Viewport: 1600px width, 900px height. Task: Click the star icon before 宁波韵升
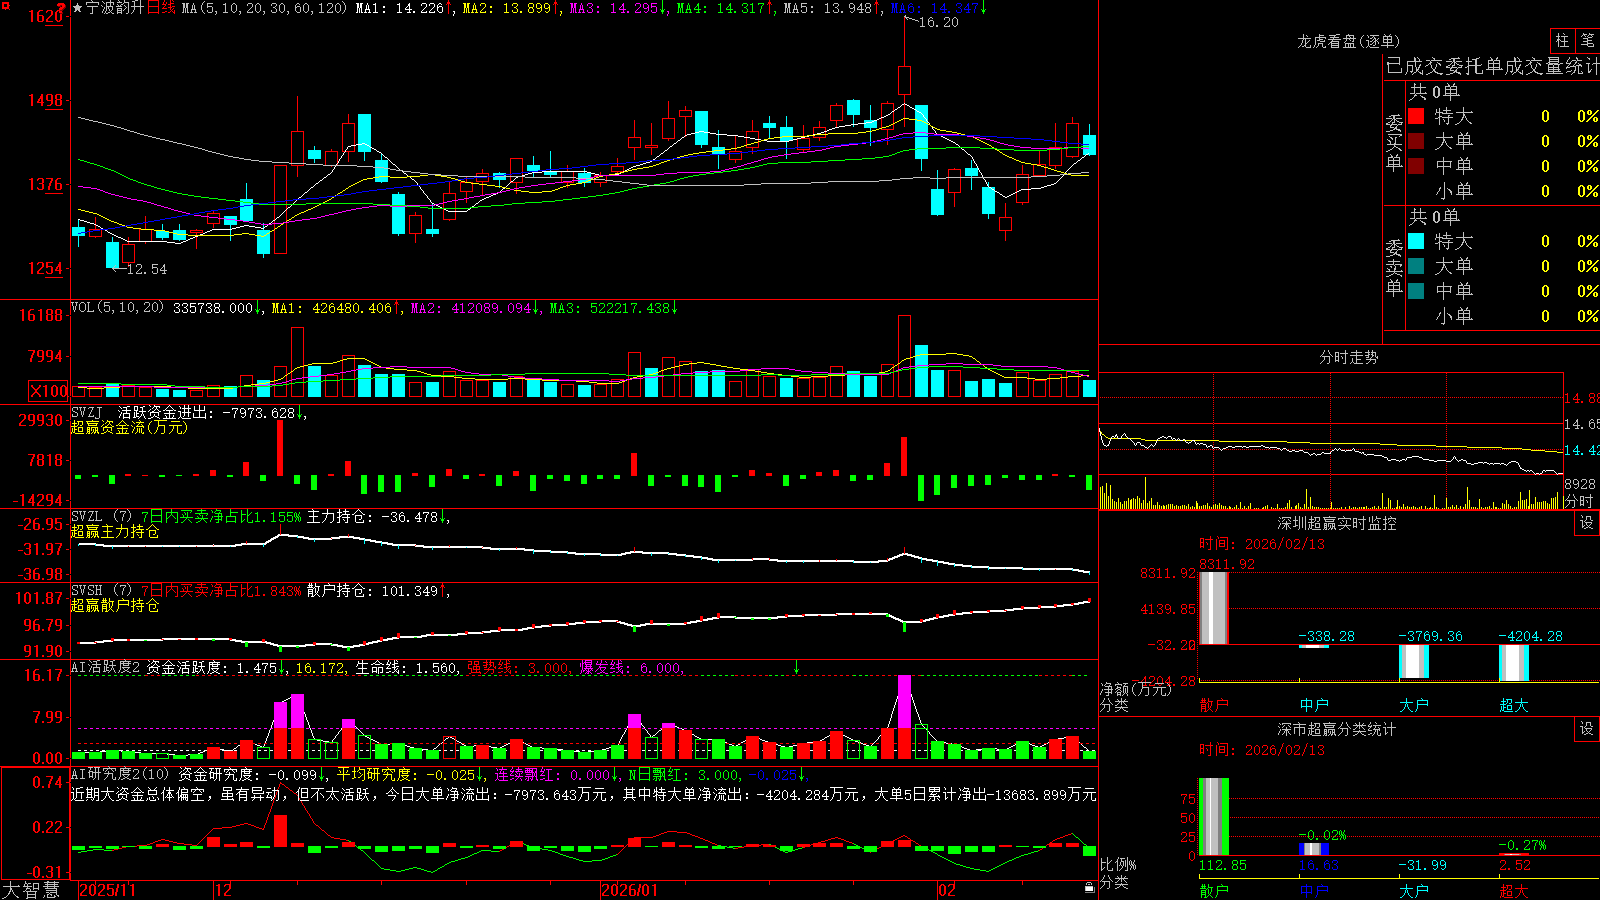pos(77,8)
